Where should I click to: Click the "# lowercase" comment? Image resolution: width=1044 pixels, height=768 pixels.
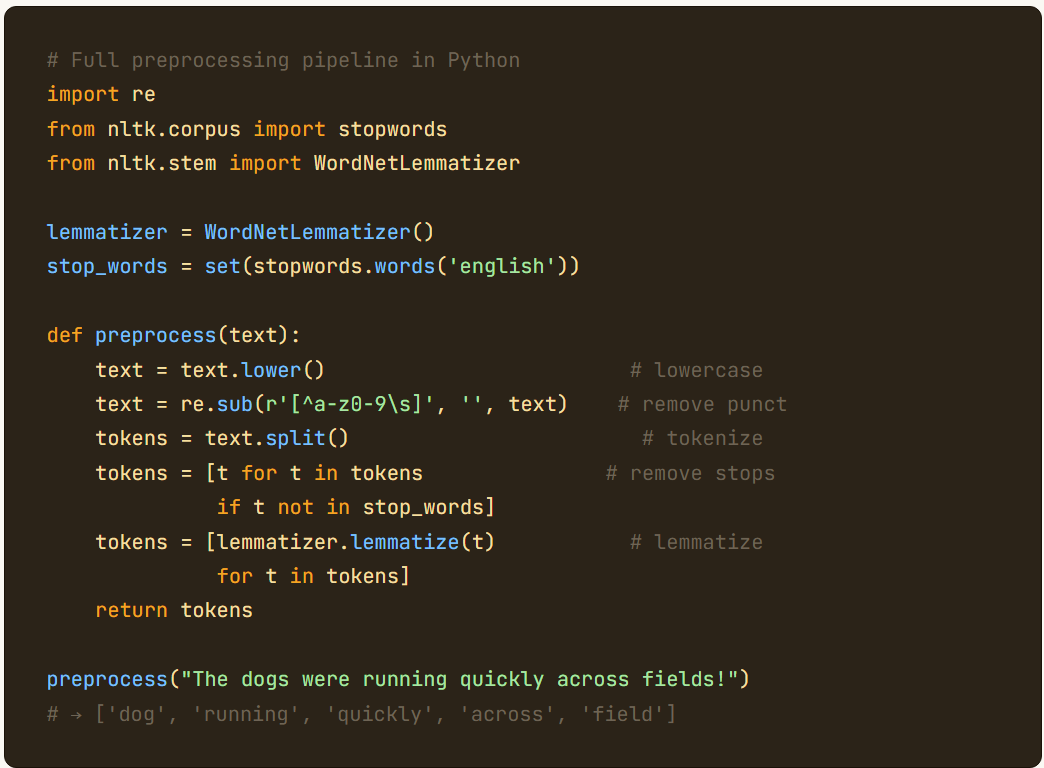coord(696,370)
